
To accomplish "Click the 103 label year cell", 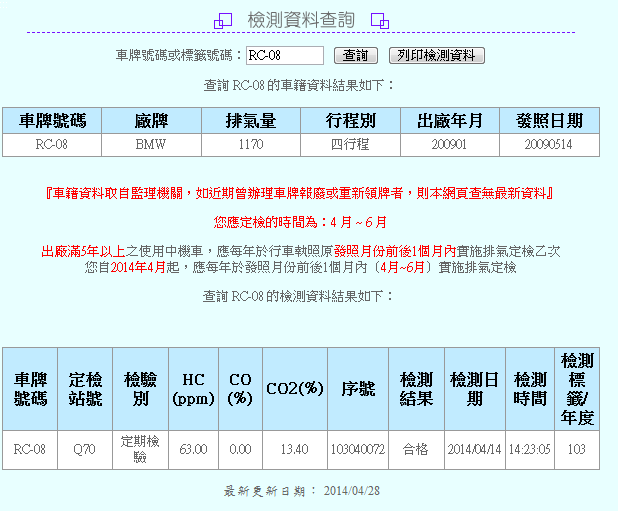I will [577, 450].
